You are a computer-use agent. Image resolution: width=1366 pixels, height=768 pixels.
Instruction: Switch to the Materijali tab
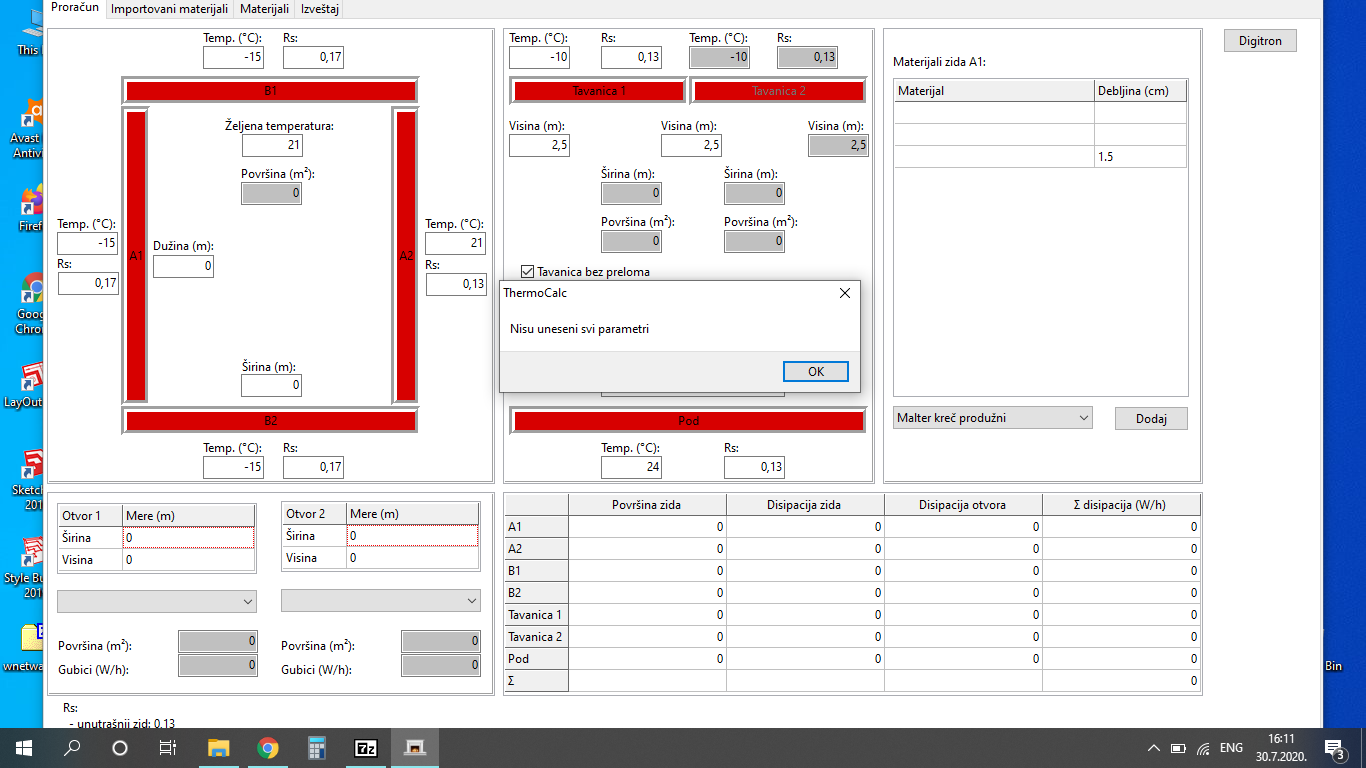coord(264,9)
